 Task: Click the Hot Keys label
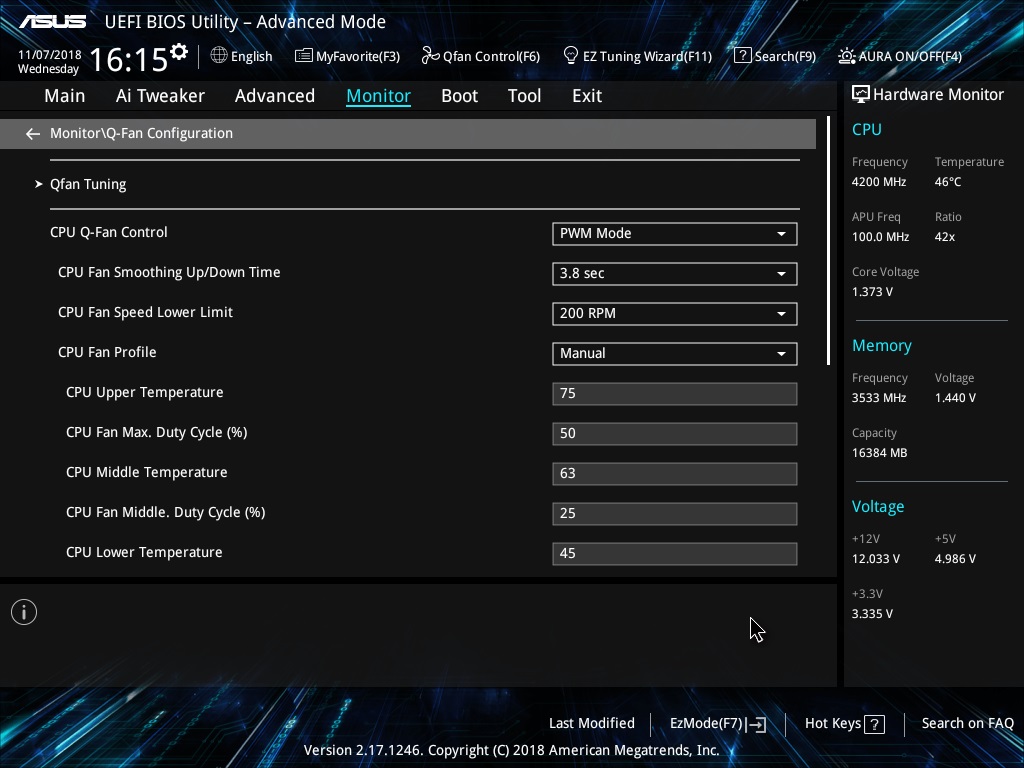point(833,724)
